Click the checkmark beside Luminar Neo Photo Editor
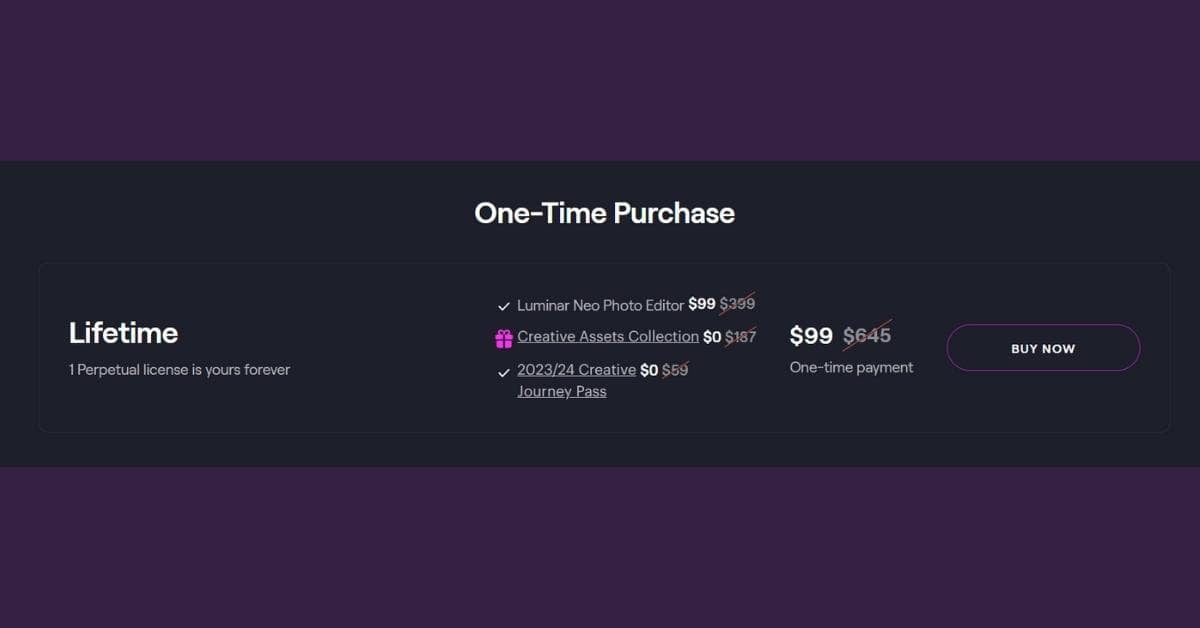The height and width of the screenshot is (628, 1200). point(504,305)
